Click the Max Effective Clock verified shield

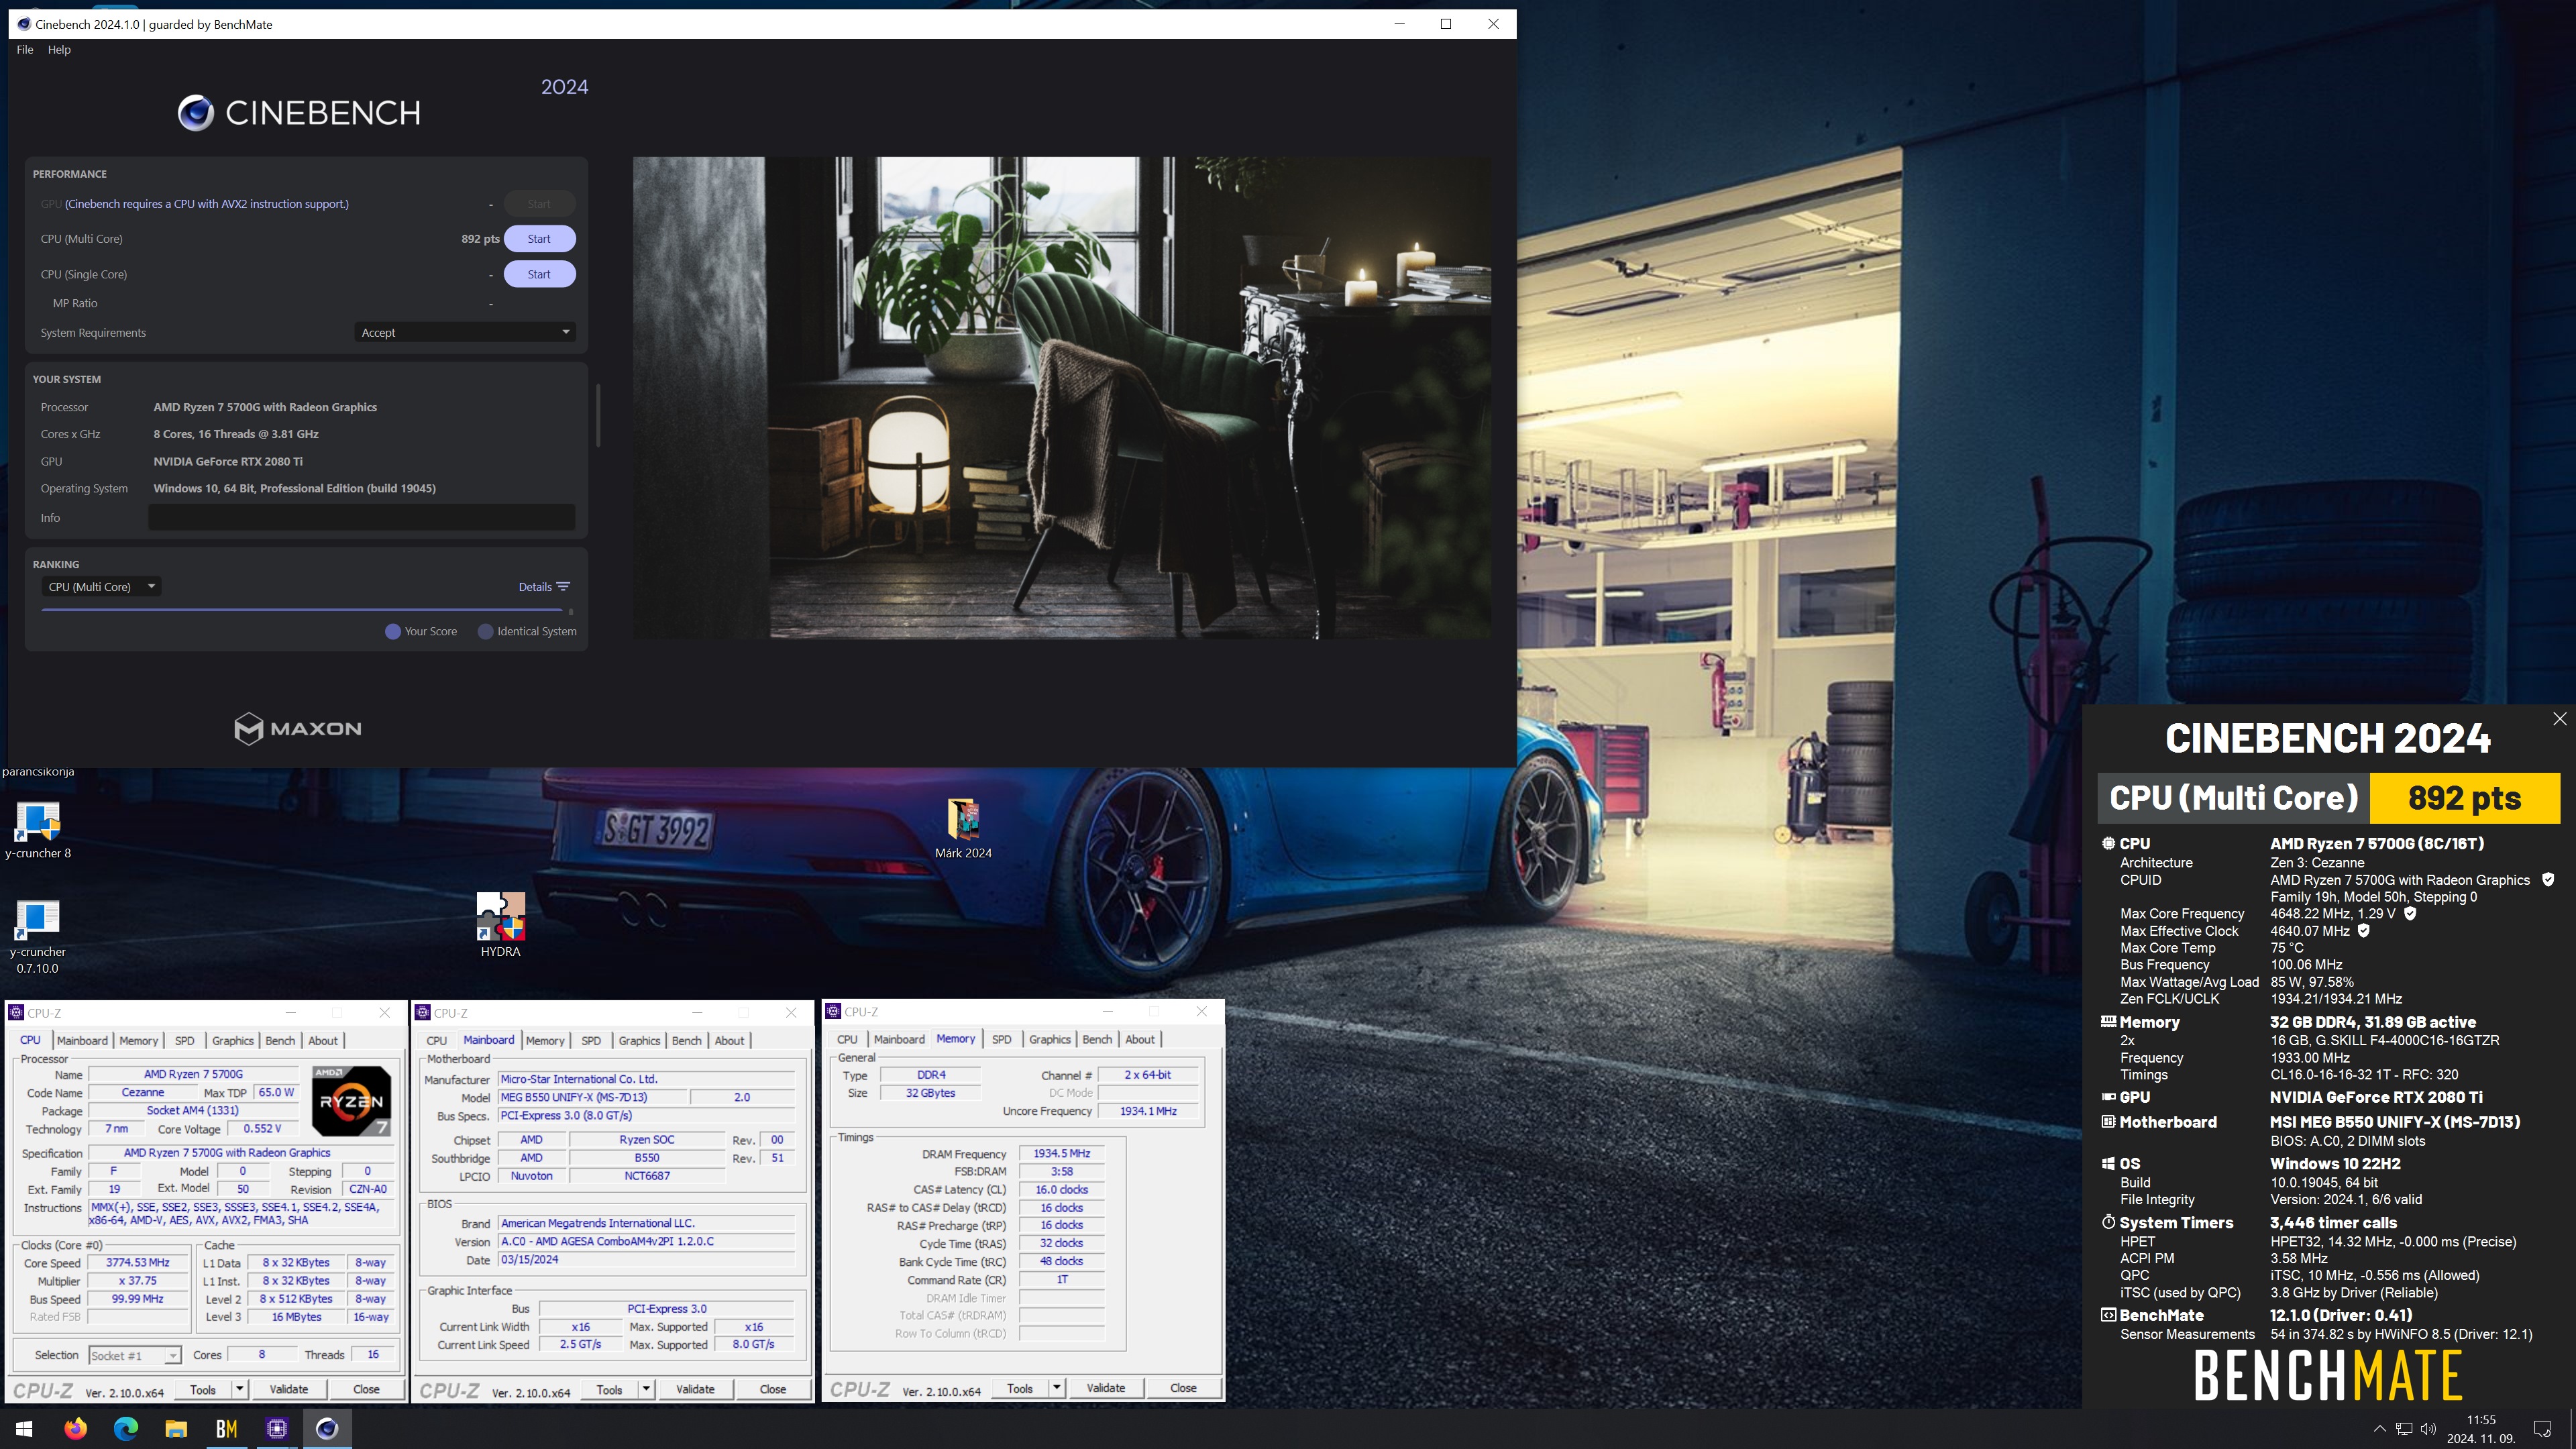point(2364,930)
